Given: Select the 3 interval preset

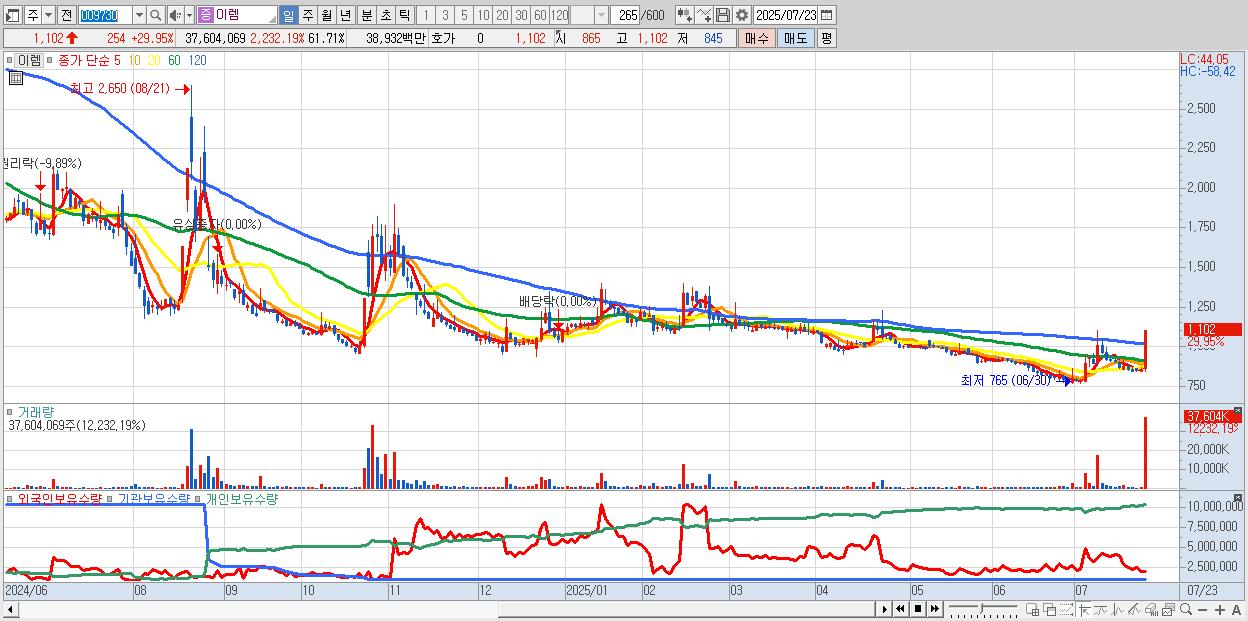Looking at the screenshot, I should [444, 15].
